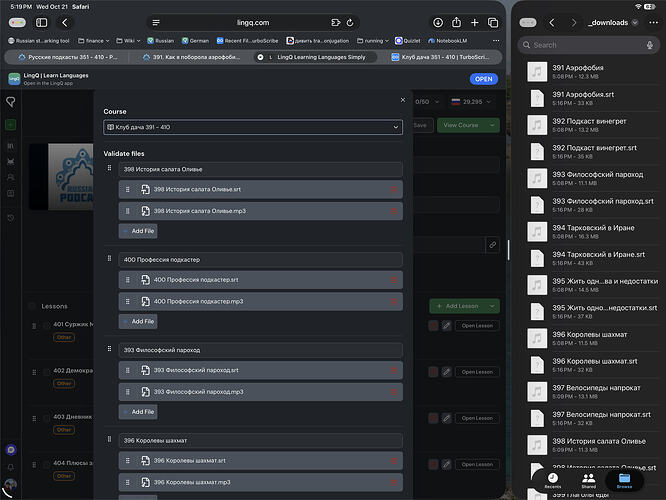Delete 396 Королевы шахмат.srt file

pyautogui.click(x=394, y=461)
